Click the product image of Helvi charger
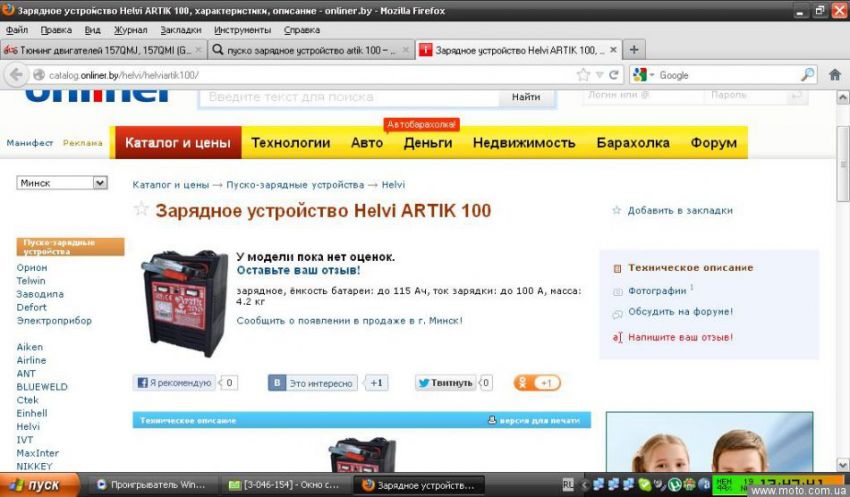Image resolution: width=850 pixels, height=497 pixels. coord(185,302)
